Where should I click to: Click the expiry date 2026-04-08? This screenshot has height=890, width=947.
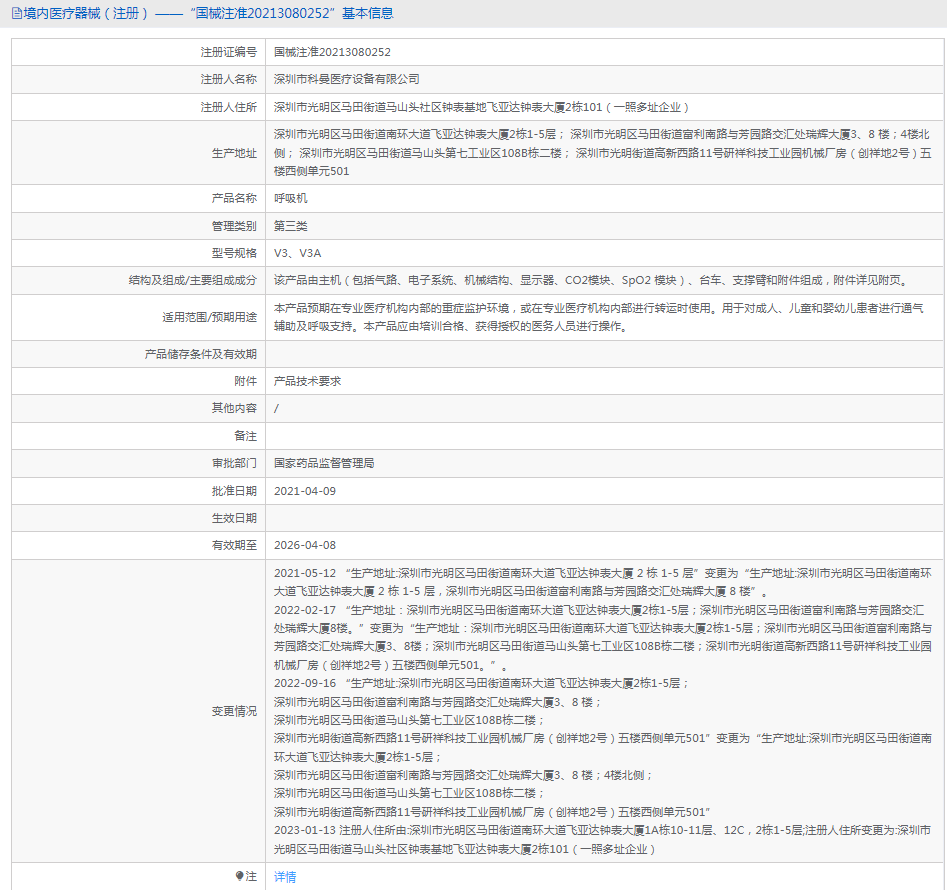pos(304,545)
